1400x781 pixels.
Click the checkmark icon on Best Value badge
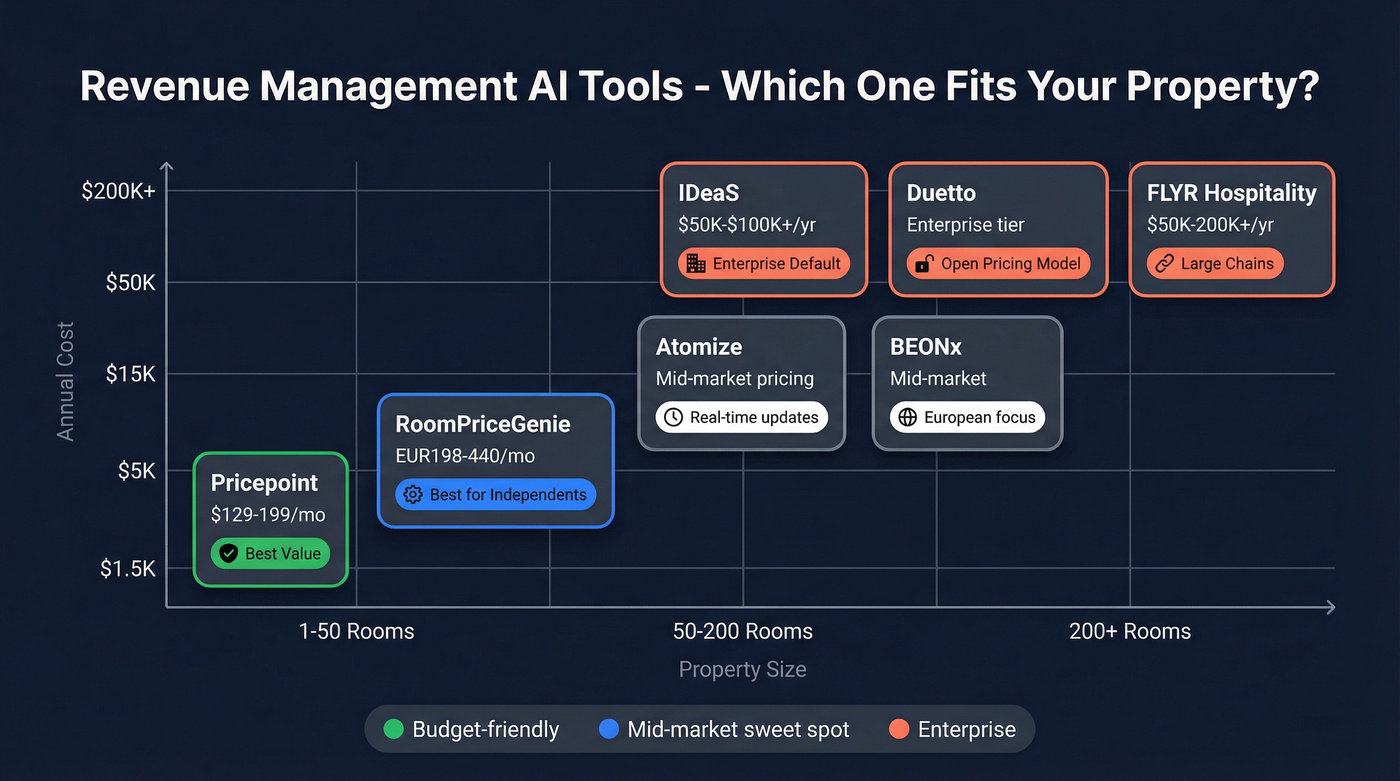(227, 553)
